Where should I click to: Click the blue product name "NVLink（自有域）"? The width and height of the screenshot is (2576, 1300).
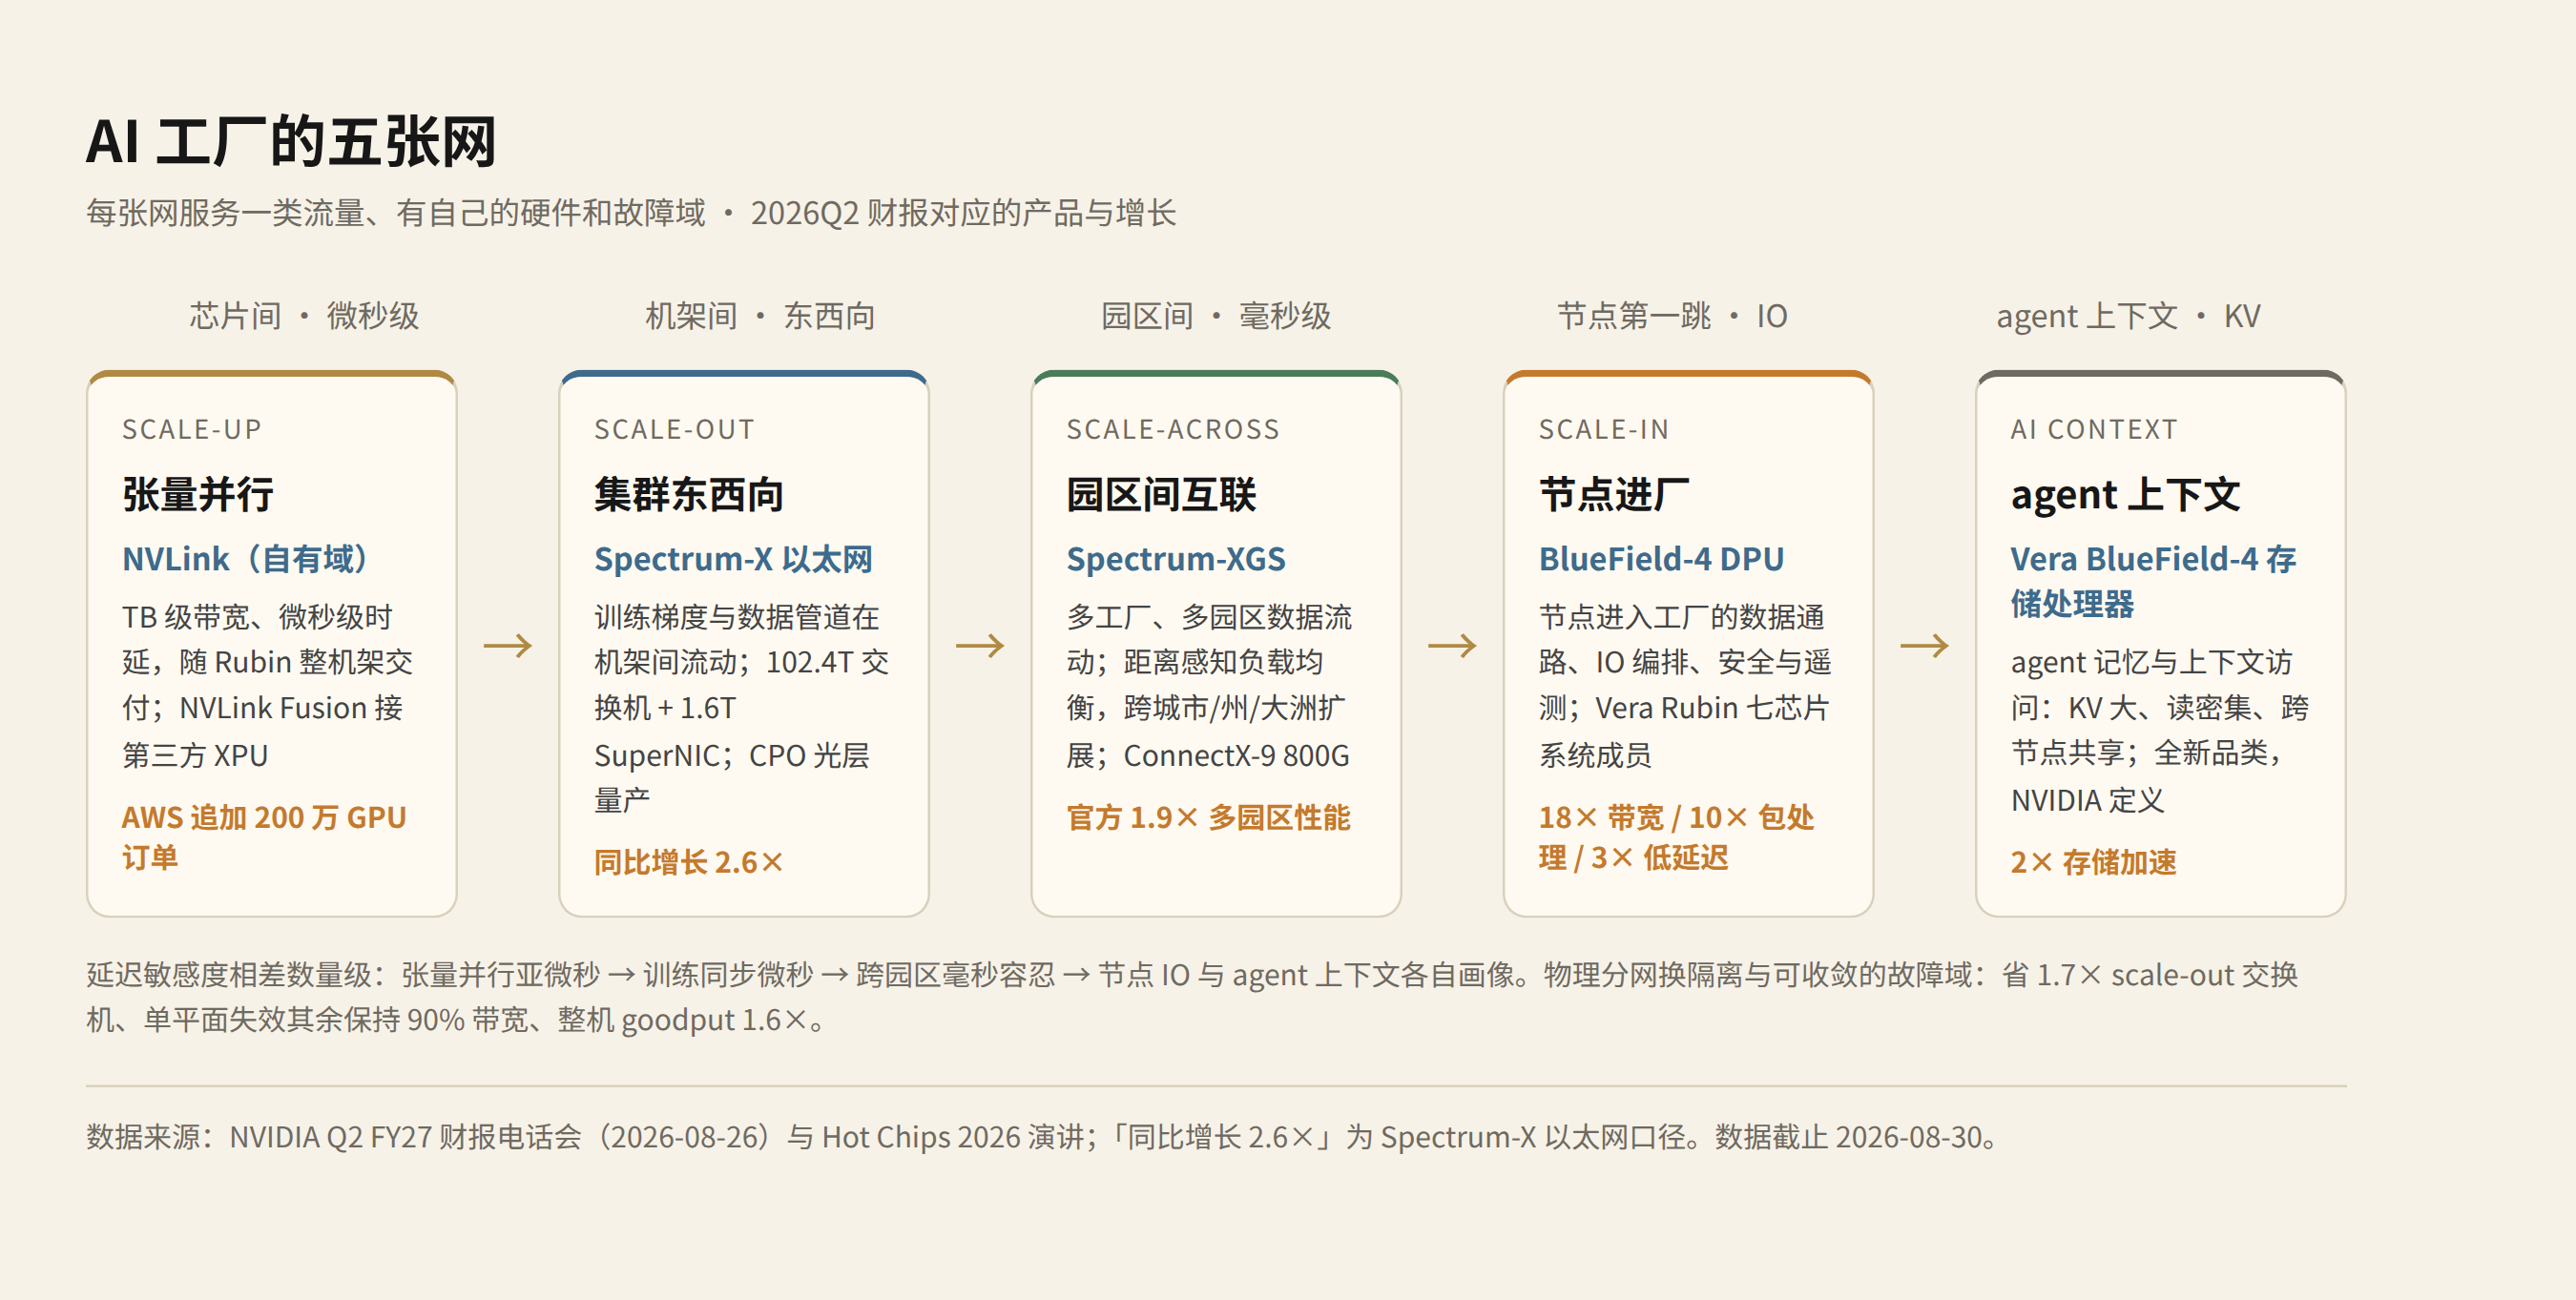point(246,559)
